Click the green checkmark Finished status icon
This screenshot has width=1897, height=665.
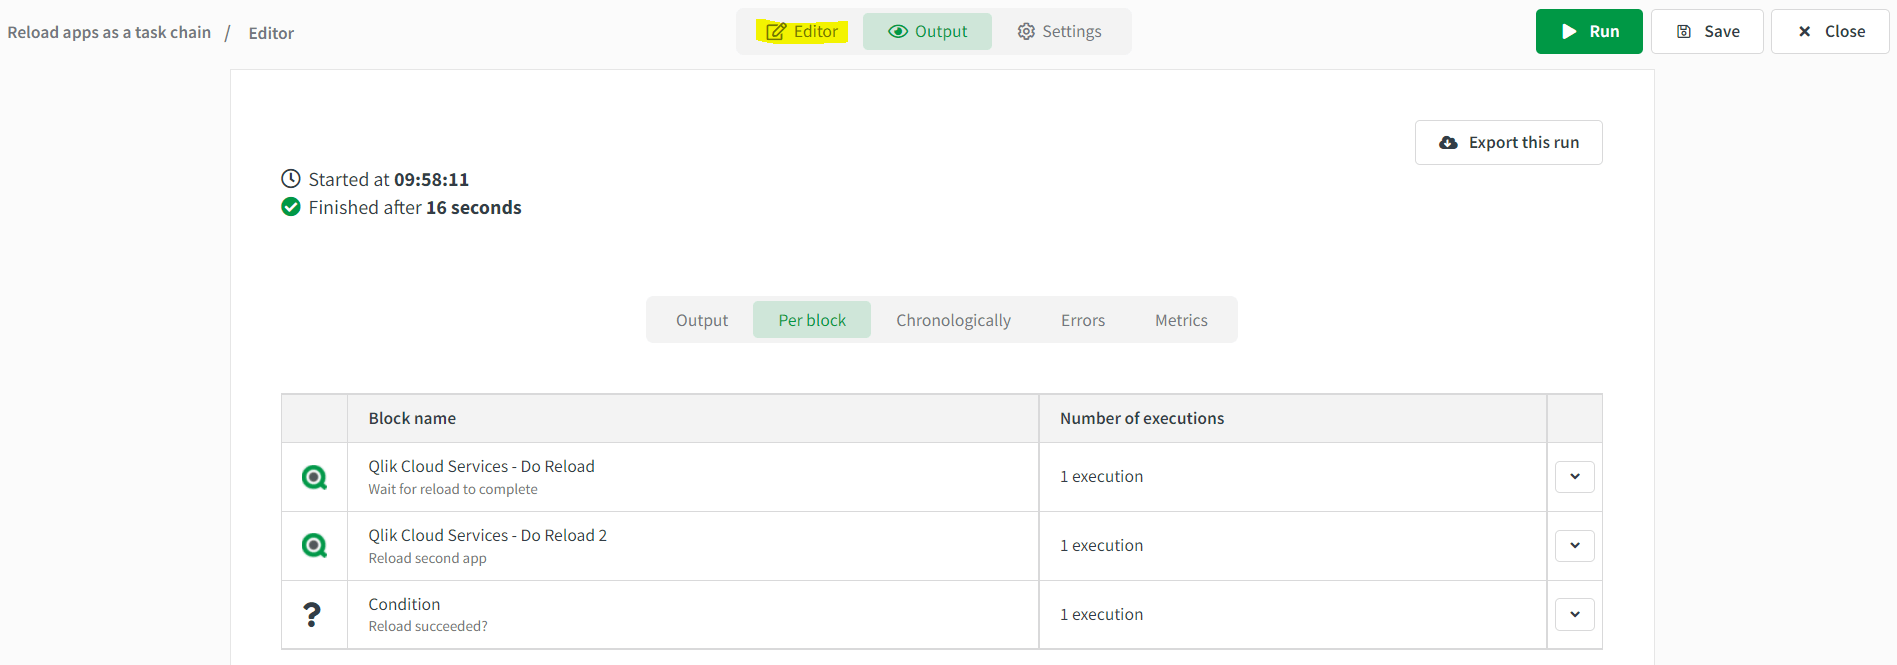[x=291, y=207]
